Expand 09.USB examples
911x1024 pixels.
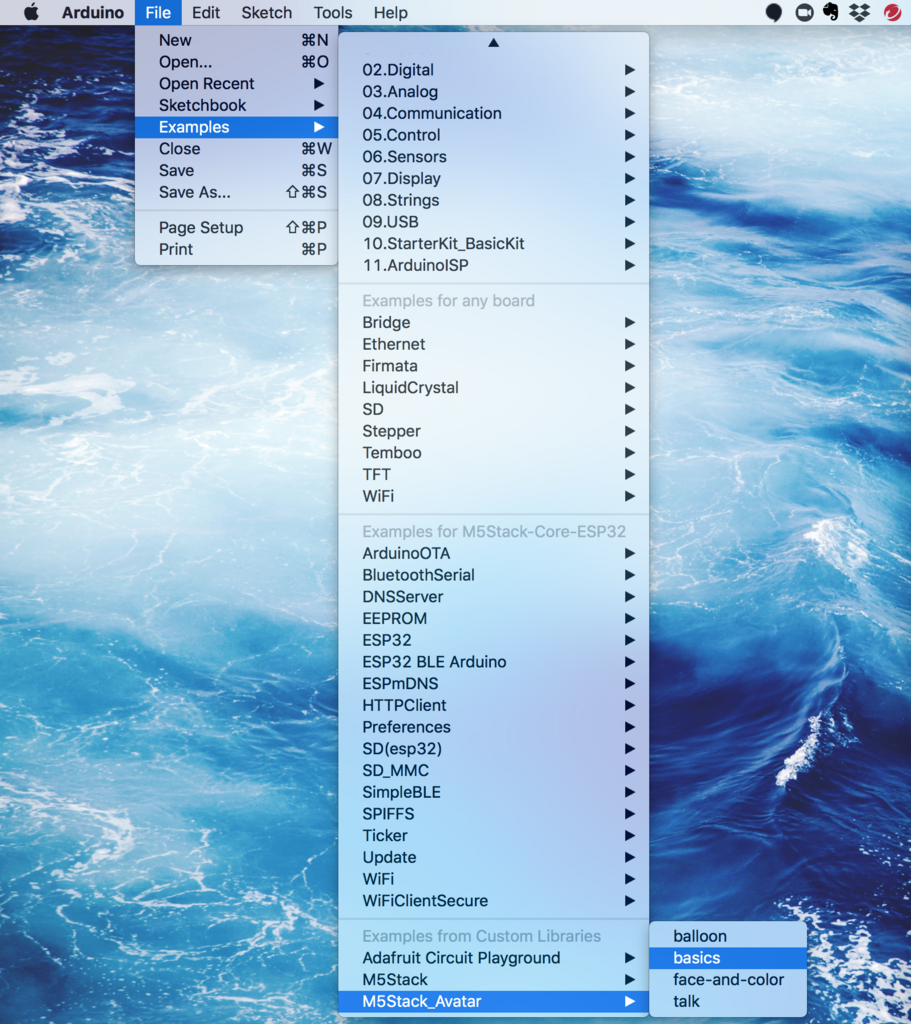(494, 222)
